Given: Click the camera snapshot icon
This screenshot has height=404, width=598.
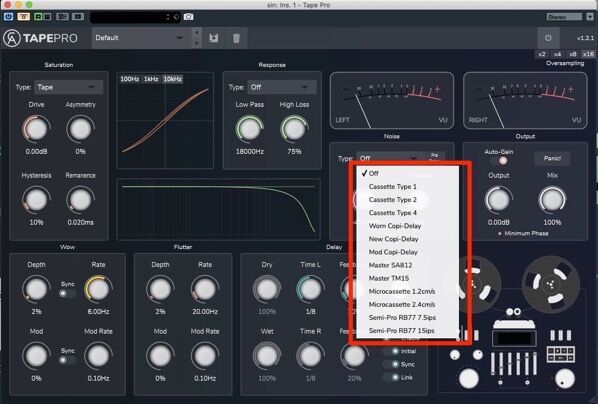Looking at the screenshot, I should click(188, 17).
